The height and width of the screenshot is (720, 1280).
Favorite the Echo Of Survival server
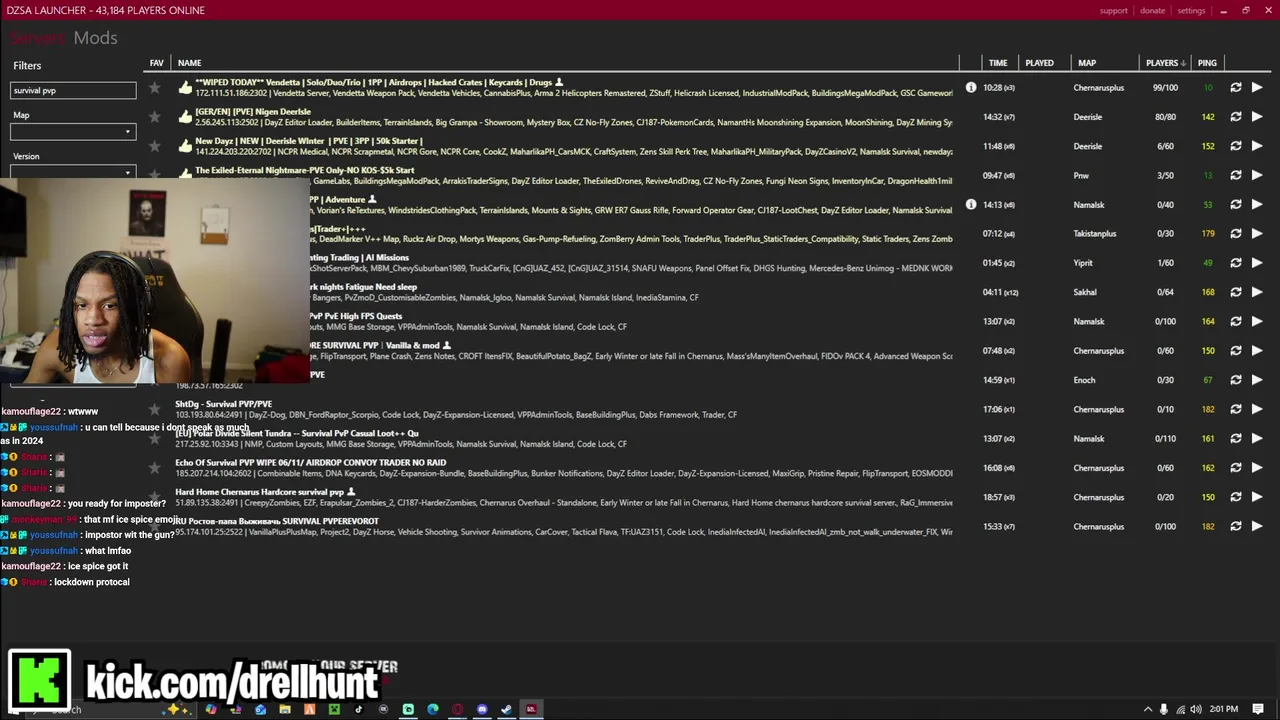155,468
